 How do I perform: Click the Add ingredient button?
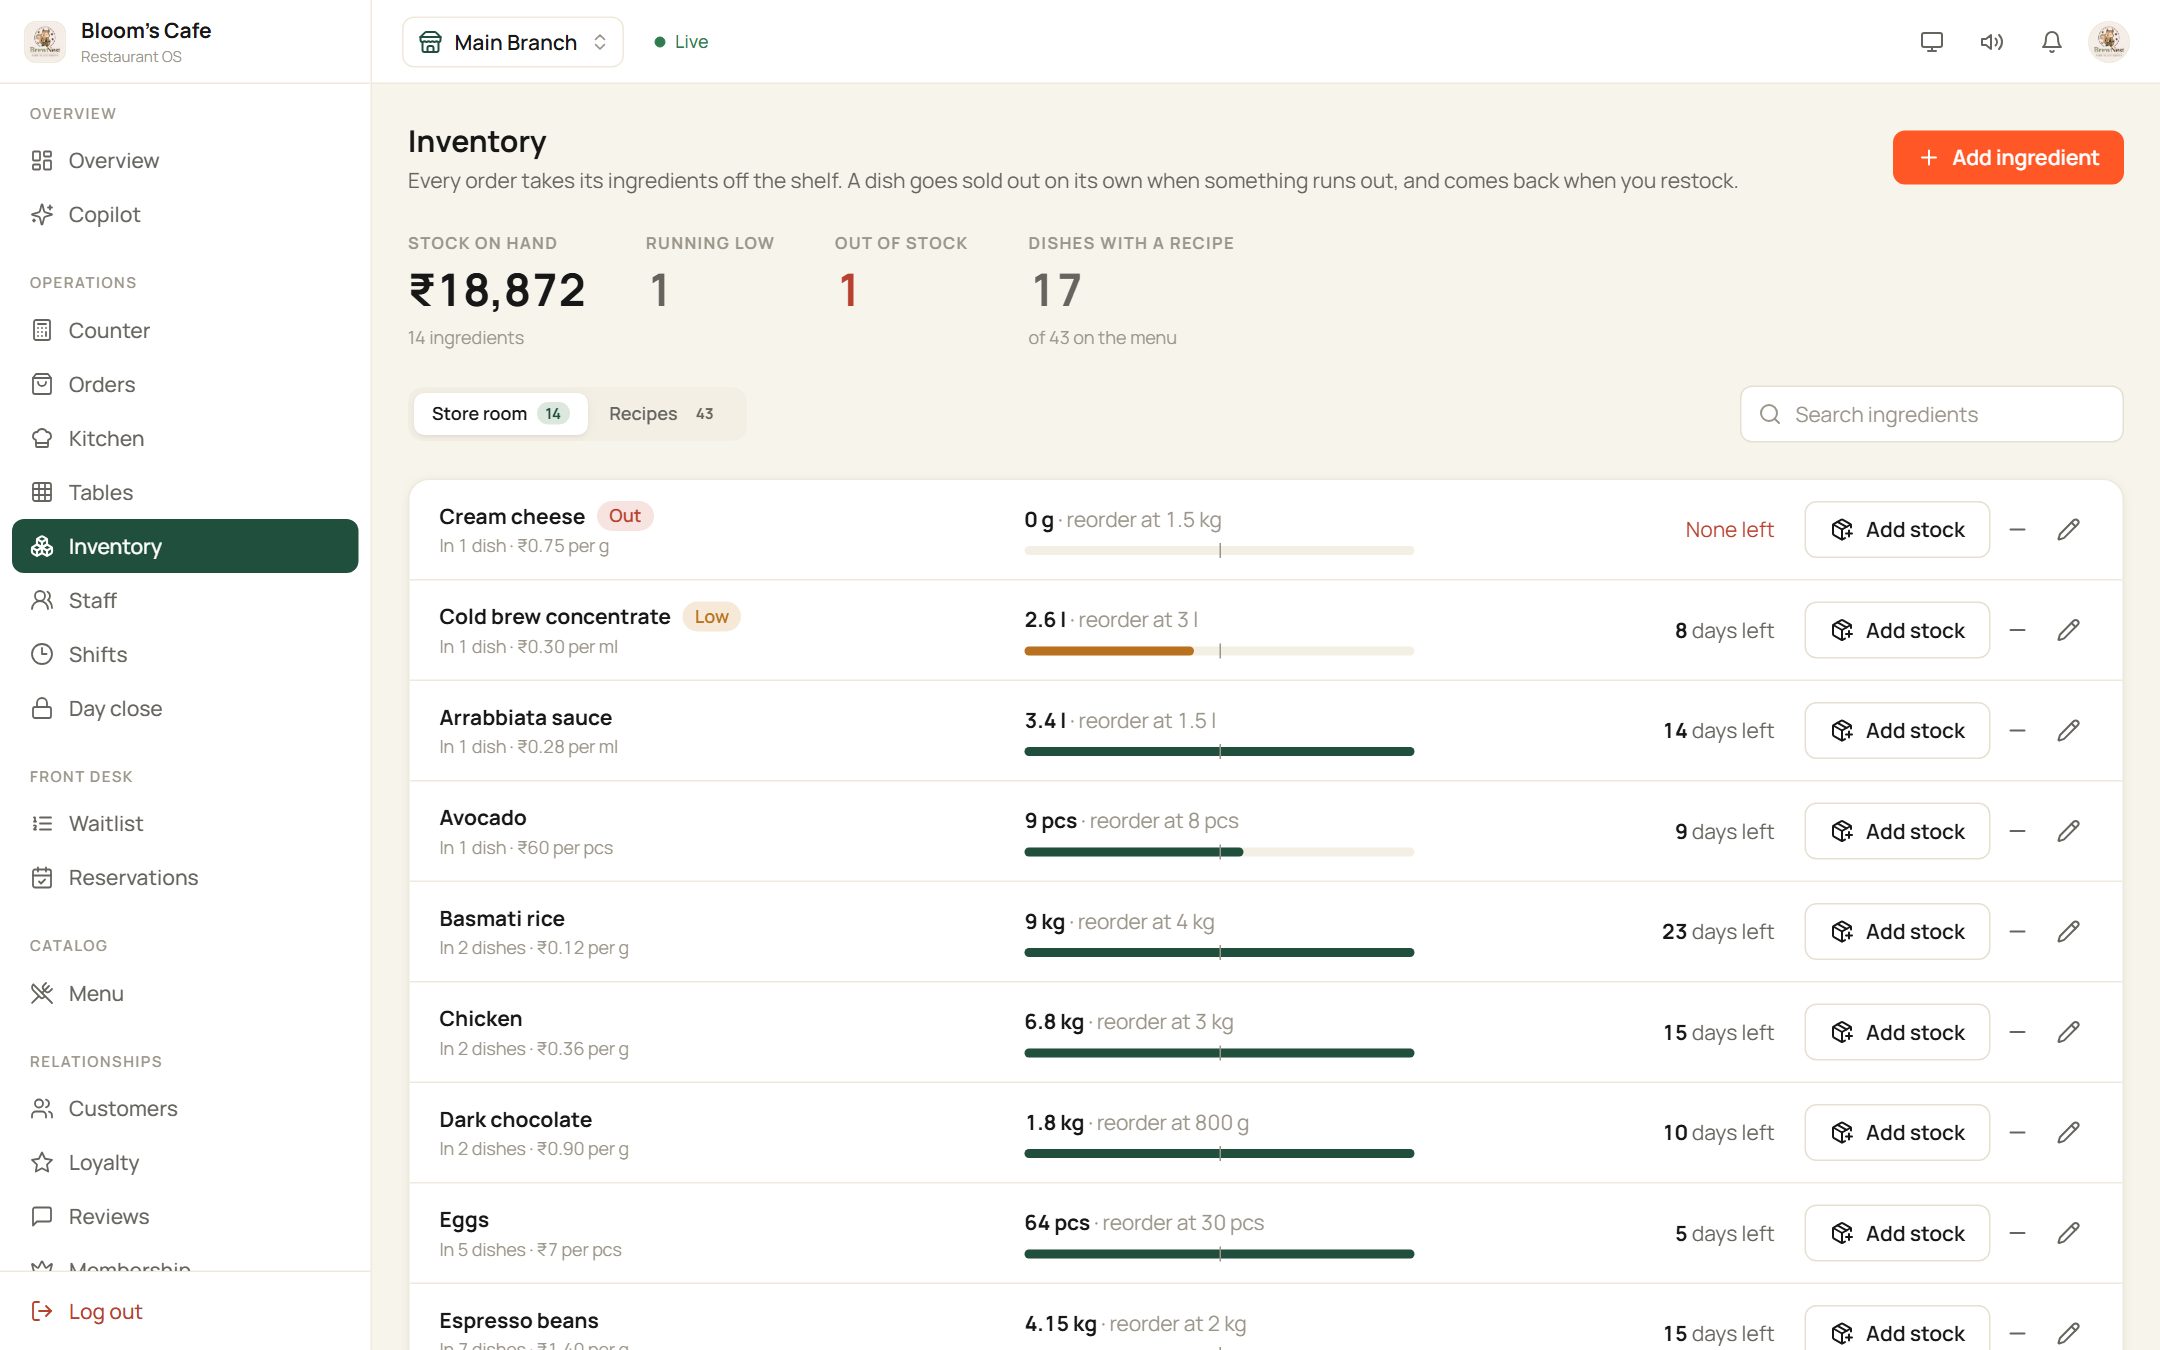[x=2008, y=157]
